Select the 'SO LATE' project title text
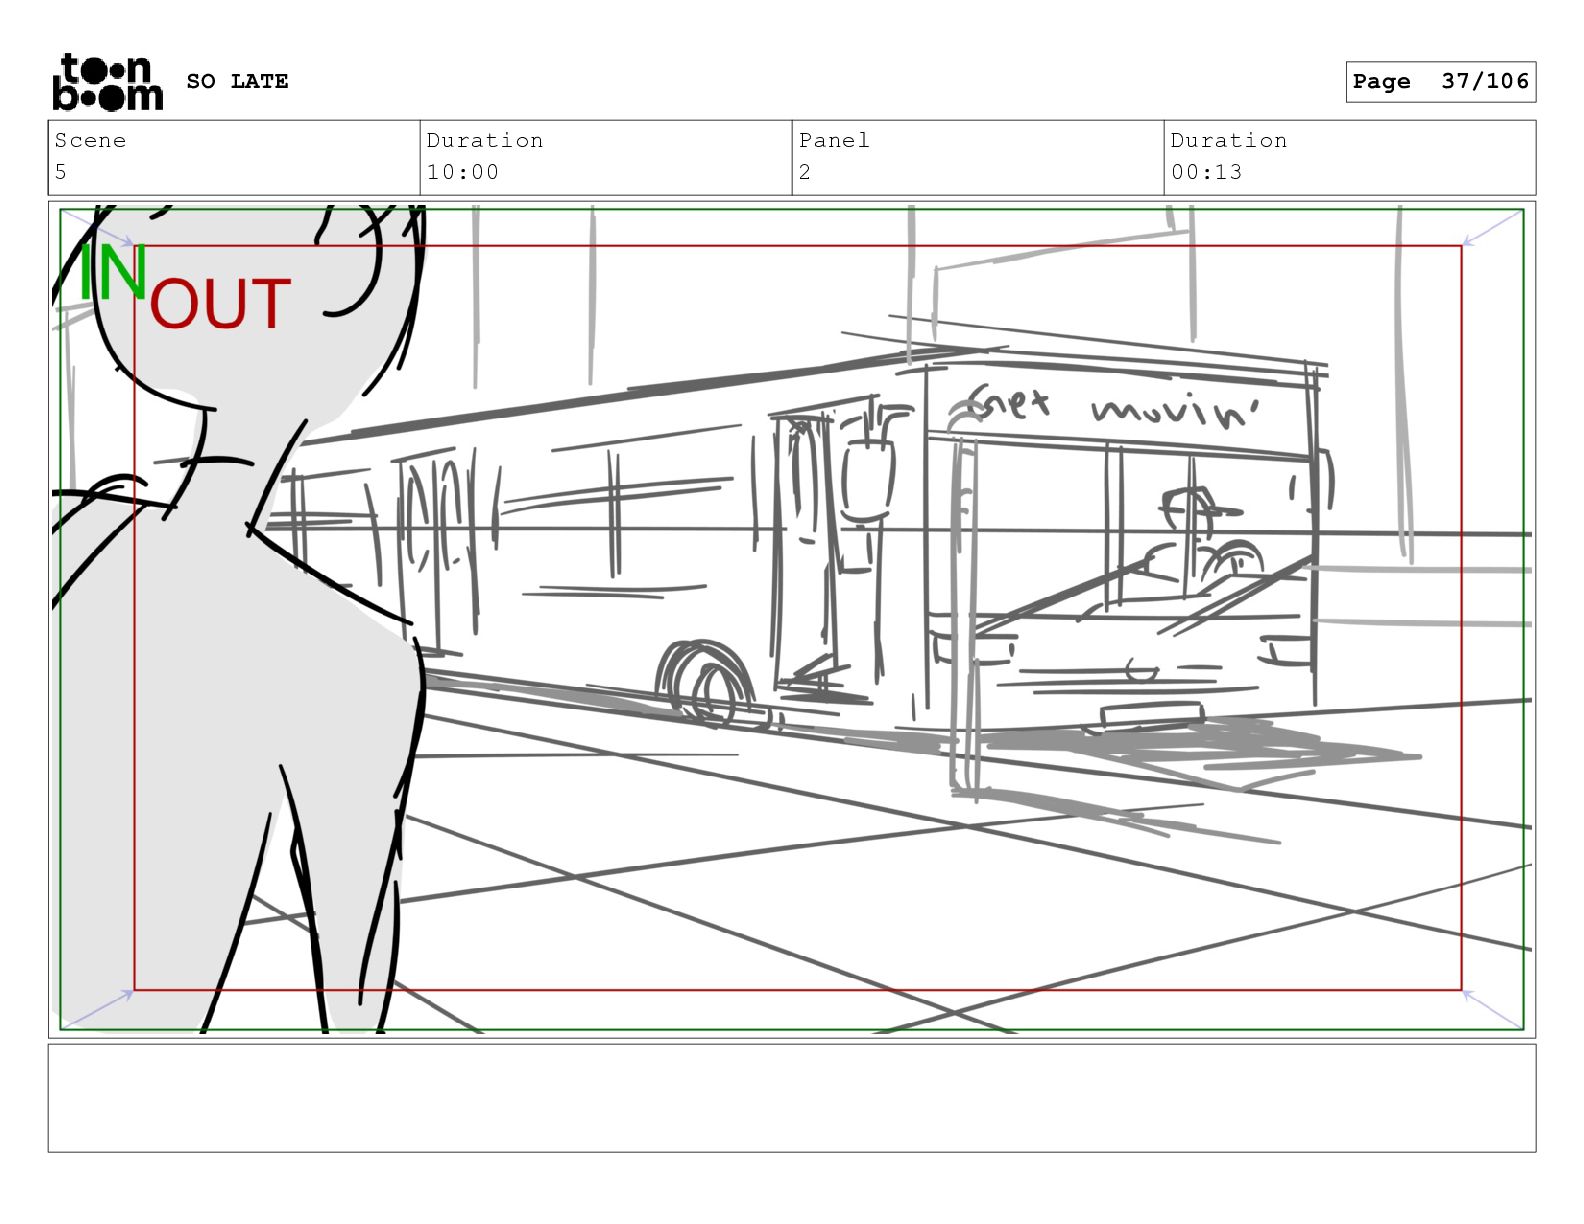Viewport: 1584px width, 1224px height. [237, 81]
